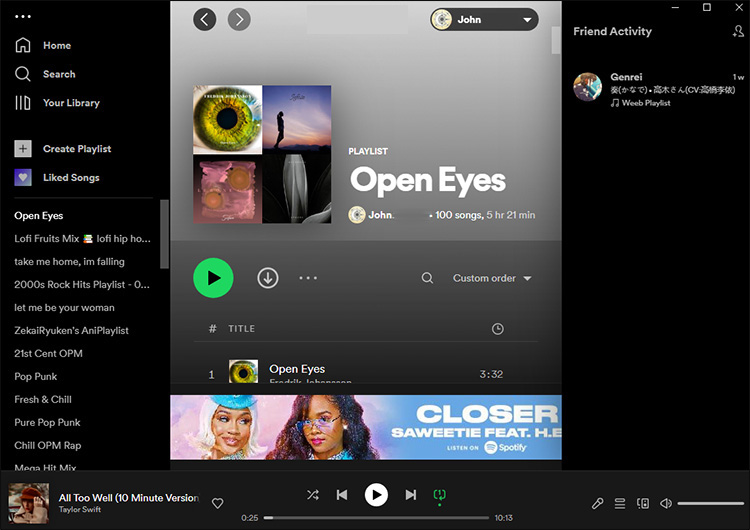Click the now playing album art
750x530 pixels.
tap(29, 503)
